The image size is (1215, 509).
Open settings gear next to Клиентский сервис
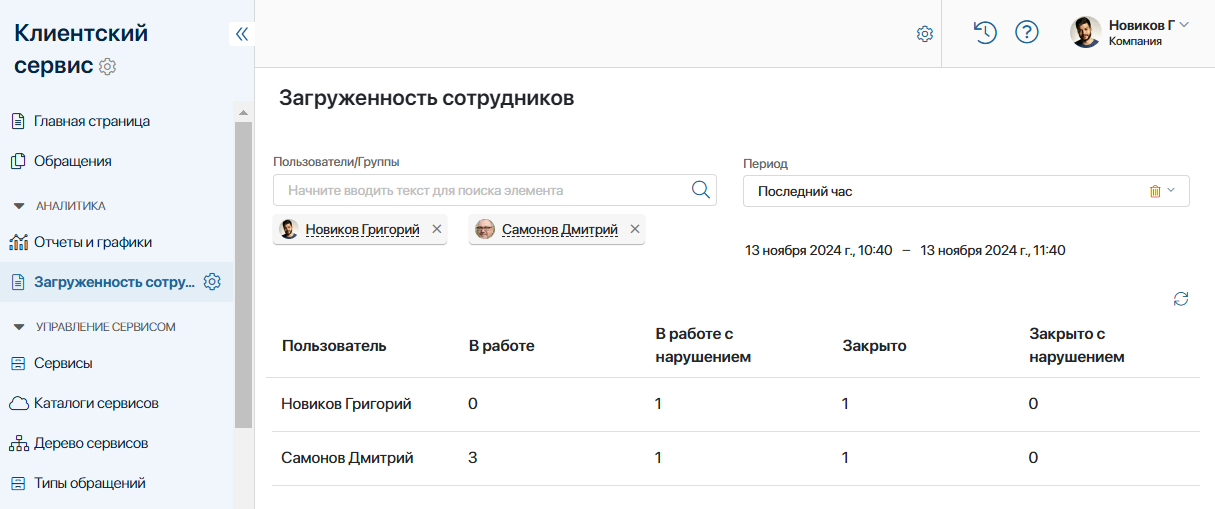pyautogui.click(x=109, y=67)
